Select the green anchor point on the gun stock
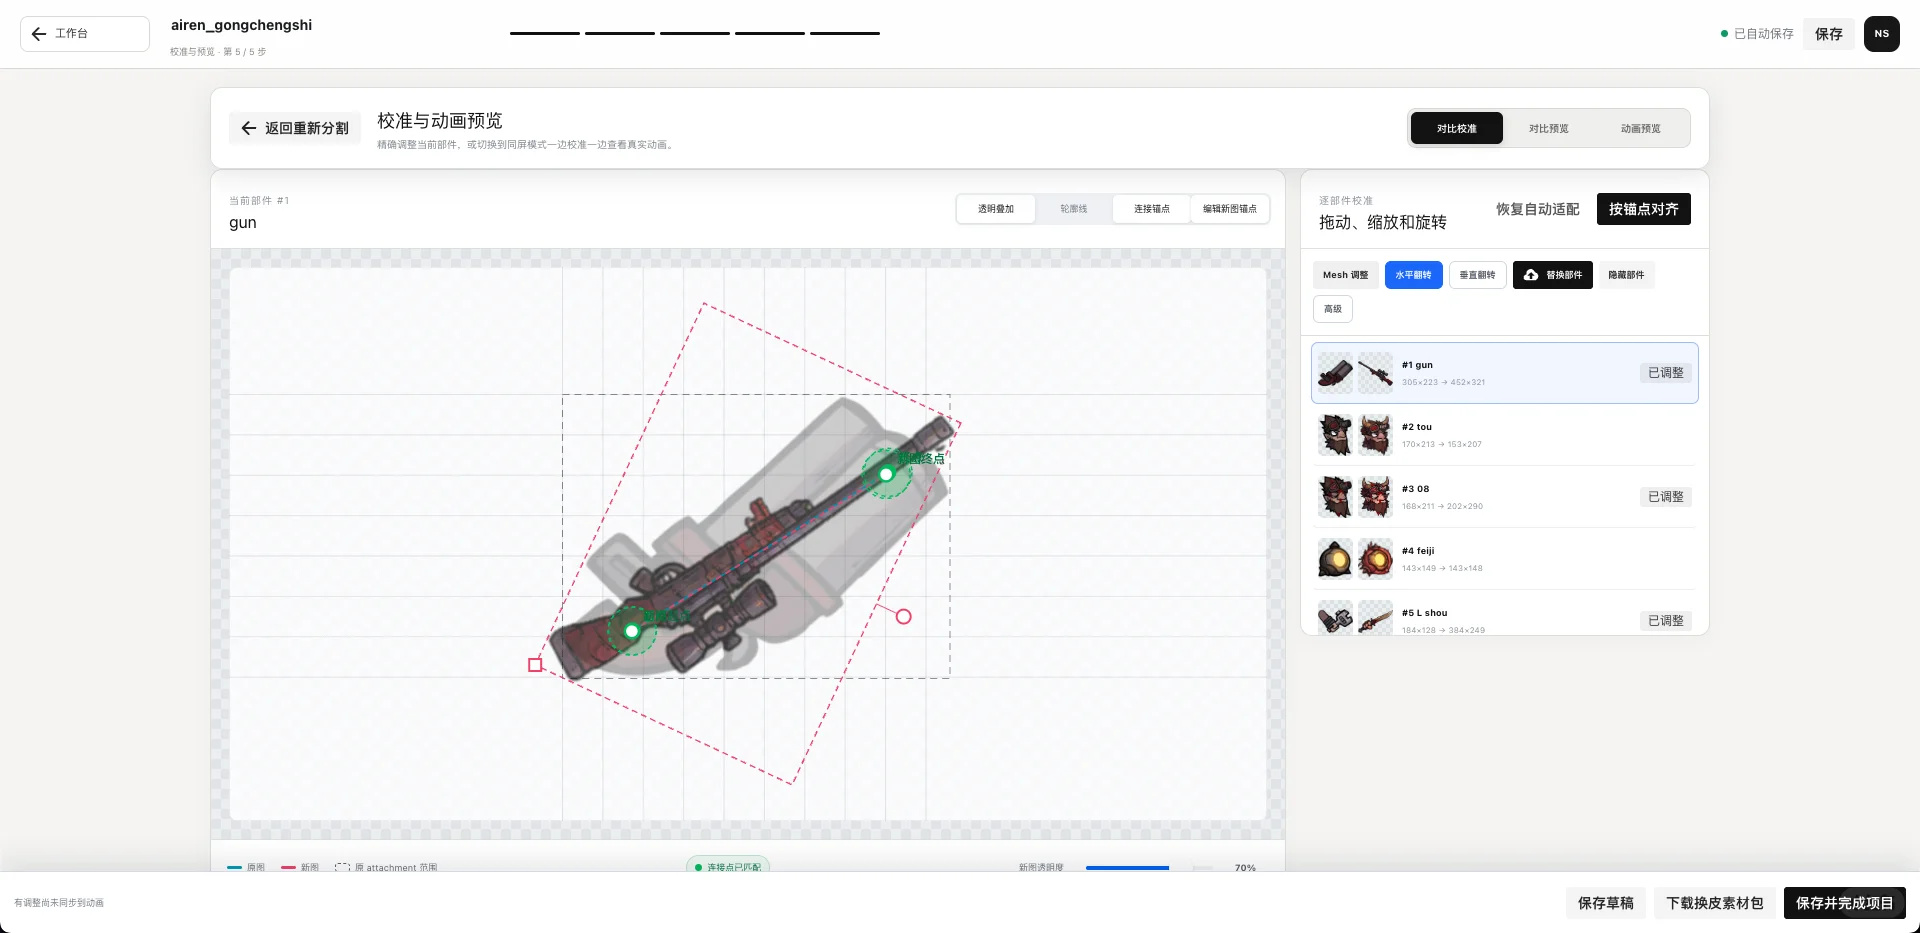This screenshot has height=933, width=1920. tap(631, 631)
